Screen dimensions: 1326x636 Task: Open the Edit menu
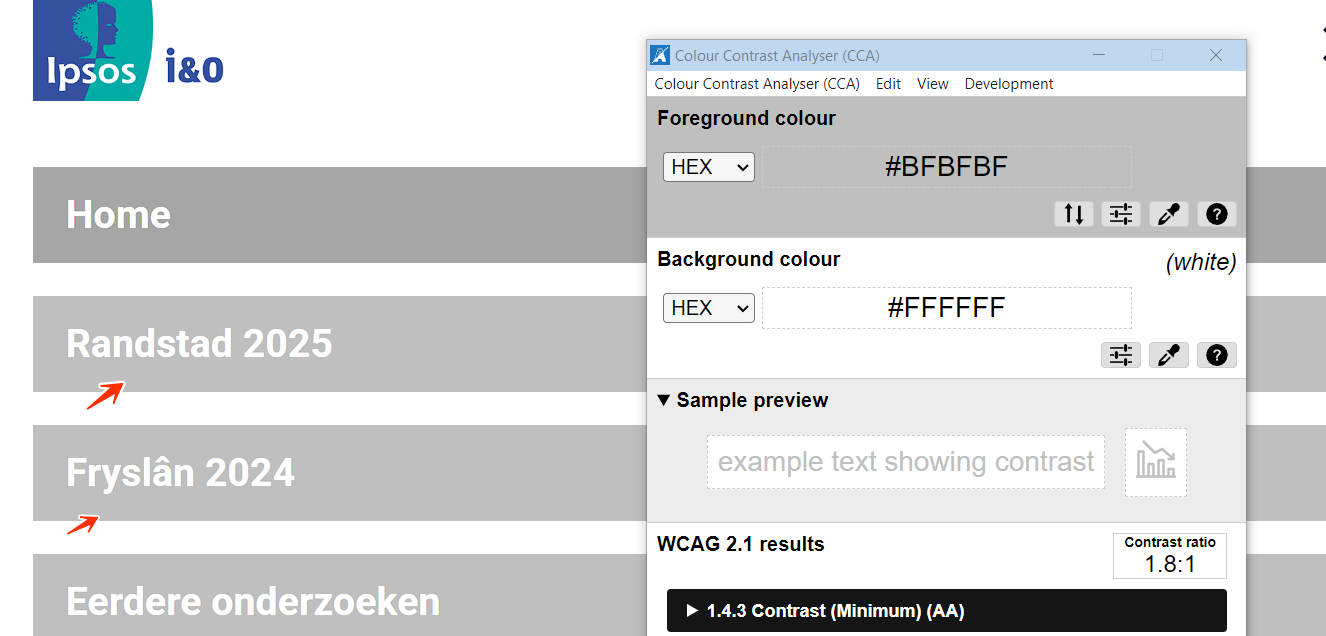coord(888,84)
